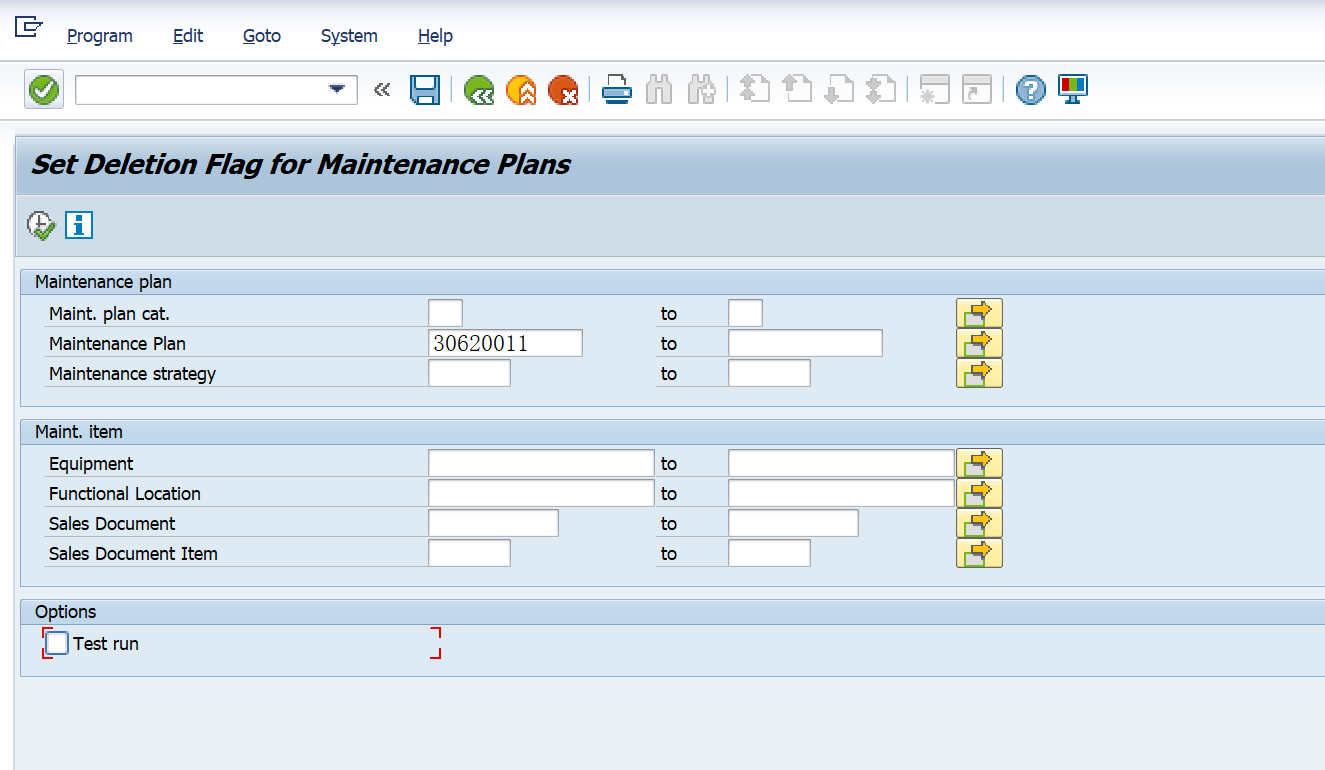Open multiple selection for Functional Location
Screen dimensions: 1325x770
[x=979, y=492]
